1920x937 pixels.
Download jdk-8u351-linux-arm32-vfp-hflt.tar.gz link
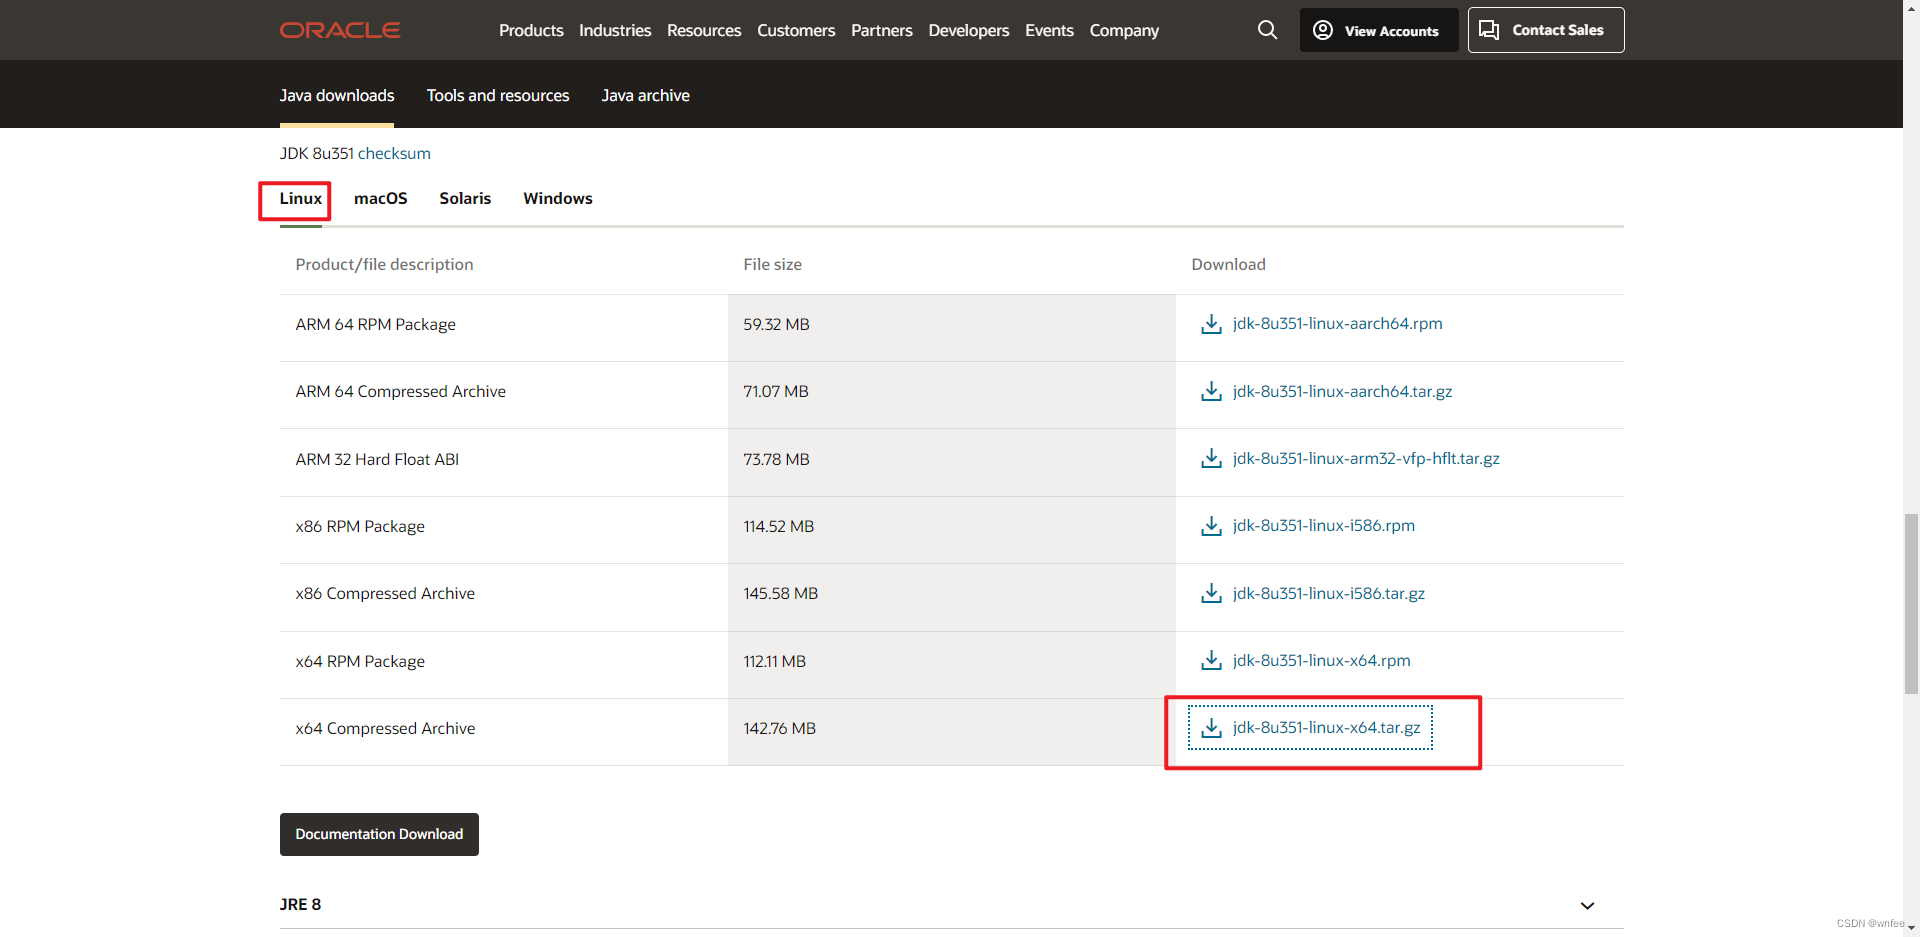tap(1366, 458)
